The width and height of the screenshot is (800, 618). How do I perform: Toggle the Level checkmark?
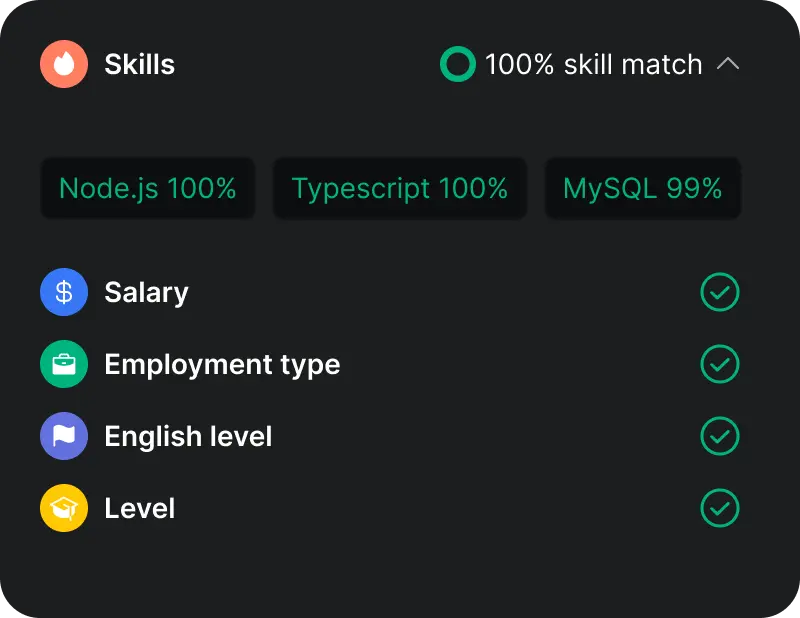pos(720,508)
